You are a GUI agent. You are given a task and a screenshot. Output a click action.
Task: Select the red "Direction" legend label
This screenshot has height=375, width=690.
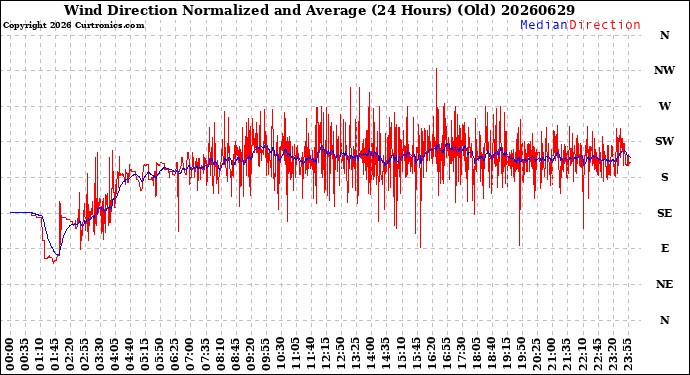coord(605,25)
